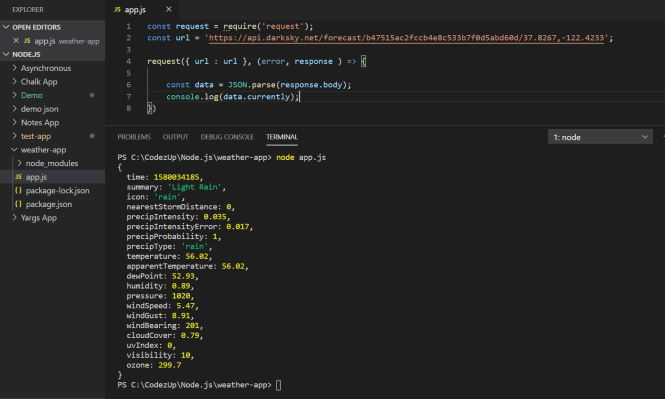This screenshot has width=665, height=399.
Task: Click the JS icon beside app.js in tree
Action: point(18,177)
